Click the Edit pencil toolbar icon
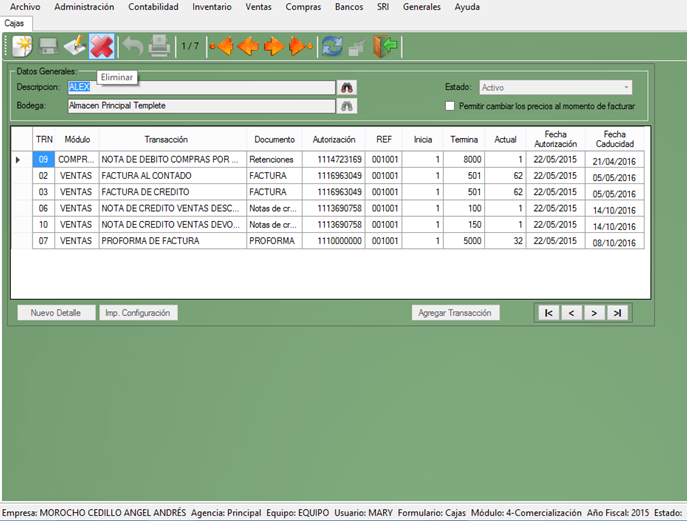Viewport: 687px width, 521px height. pos(74,46)
